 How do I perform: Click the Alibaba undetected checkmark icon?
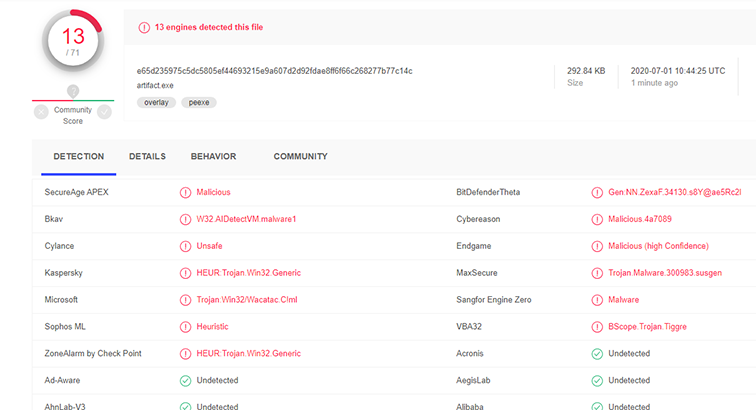[597, 407]
